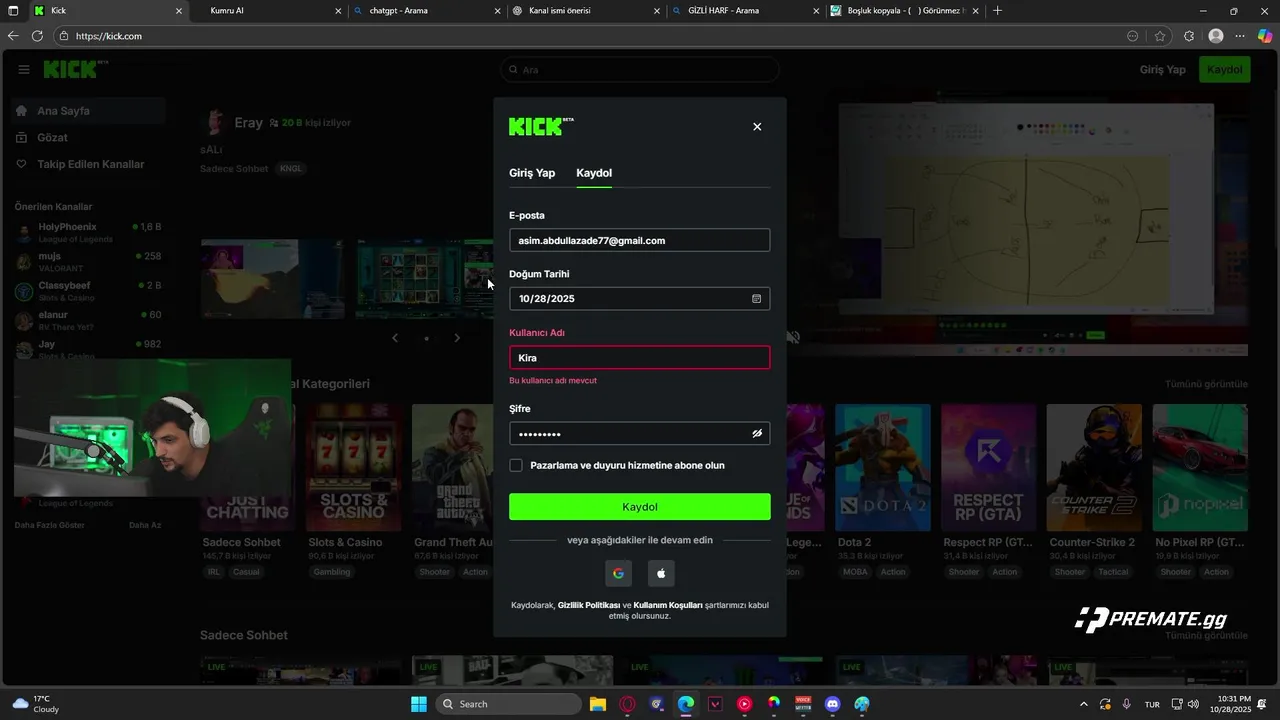This screenshot has height=720, width=1280.
Task: Click the Tactical tag under Counter-Strike 2
Action: (x=1112, y=572)
